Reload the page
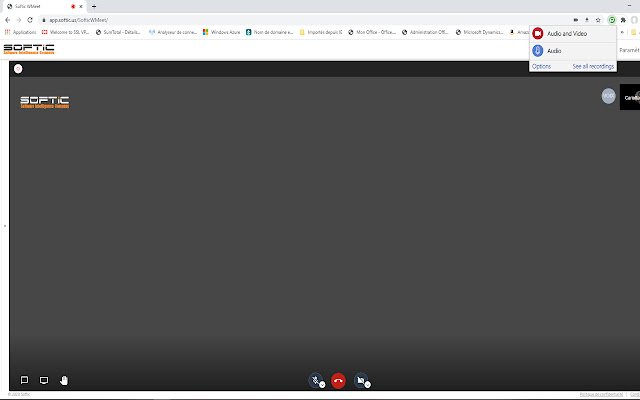The width and height of the screenshot is (640, 400). point(30,20)
